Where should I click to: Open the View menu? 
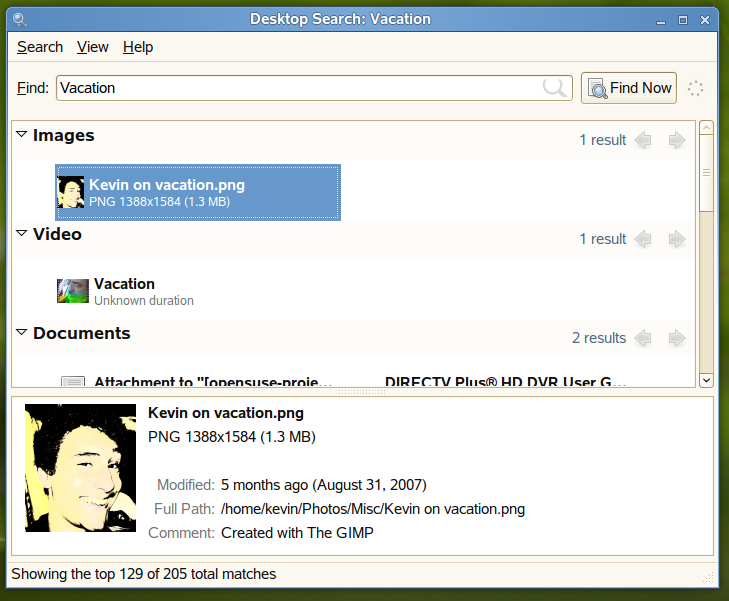click(x=93, y=47)
